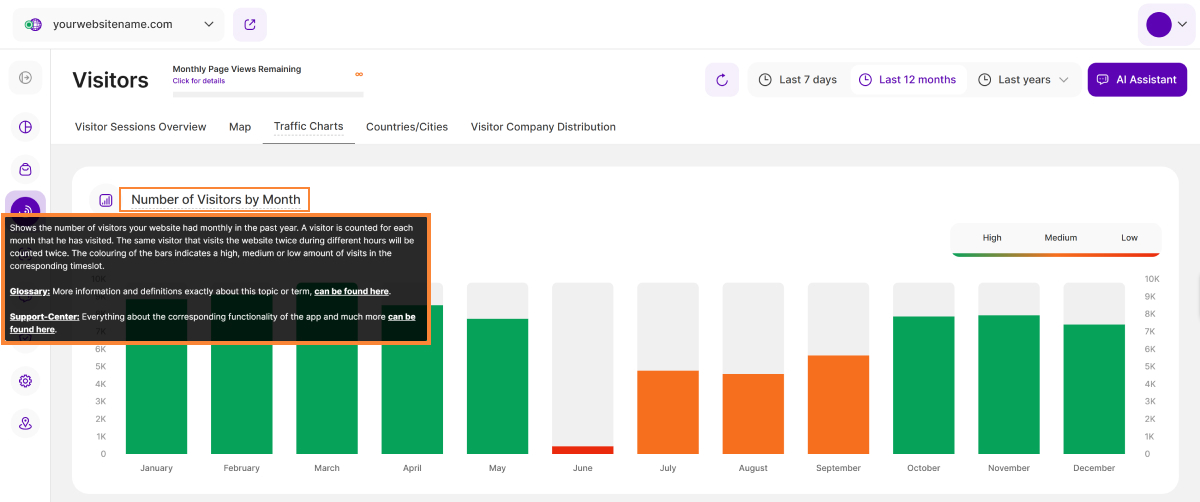Open the AI Assistant

point(1136,80)
